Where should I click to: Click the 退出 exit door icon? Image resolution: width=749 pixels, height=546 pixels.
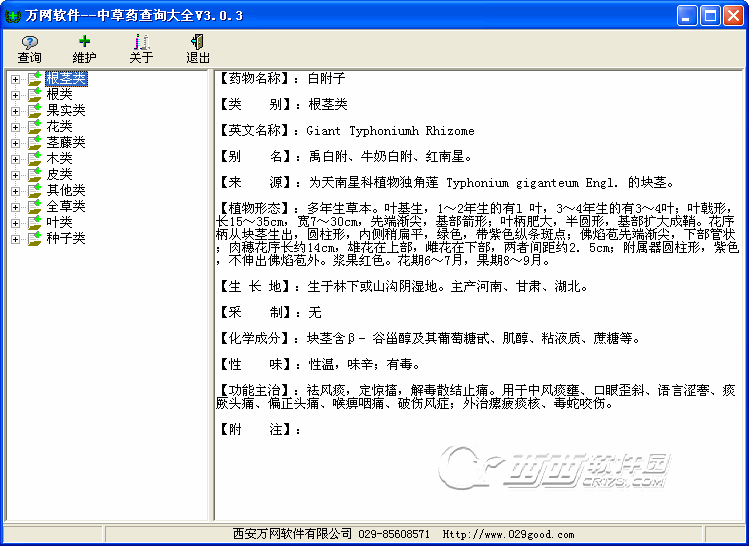197,42
